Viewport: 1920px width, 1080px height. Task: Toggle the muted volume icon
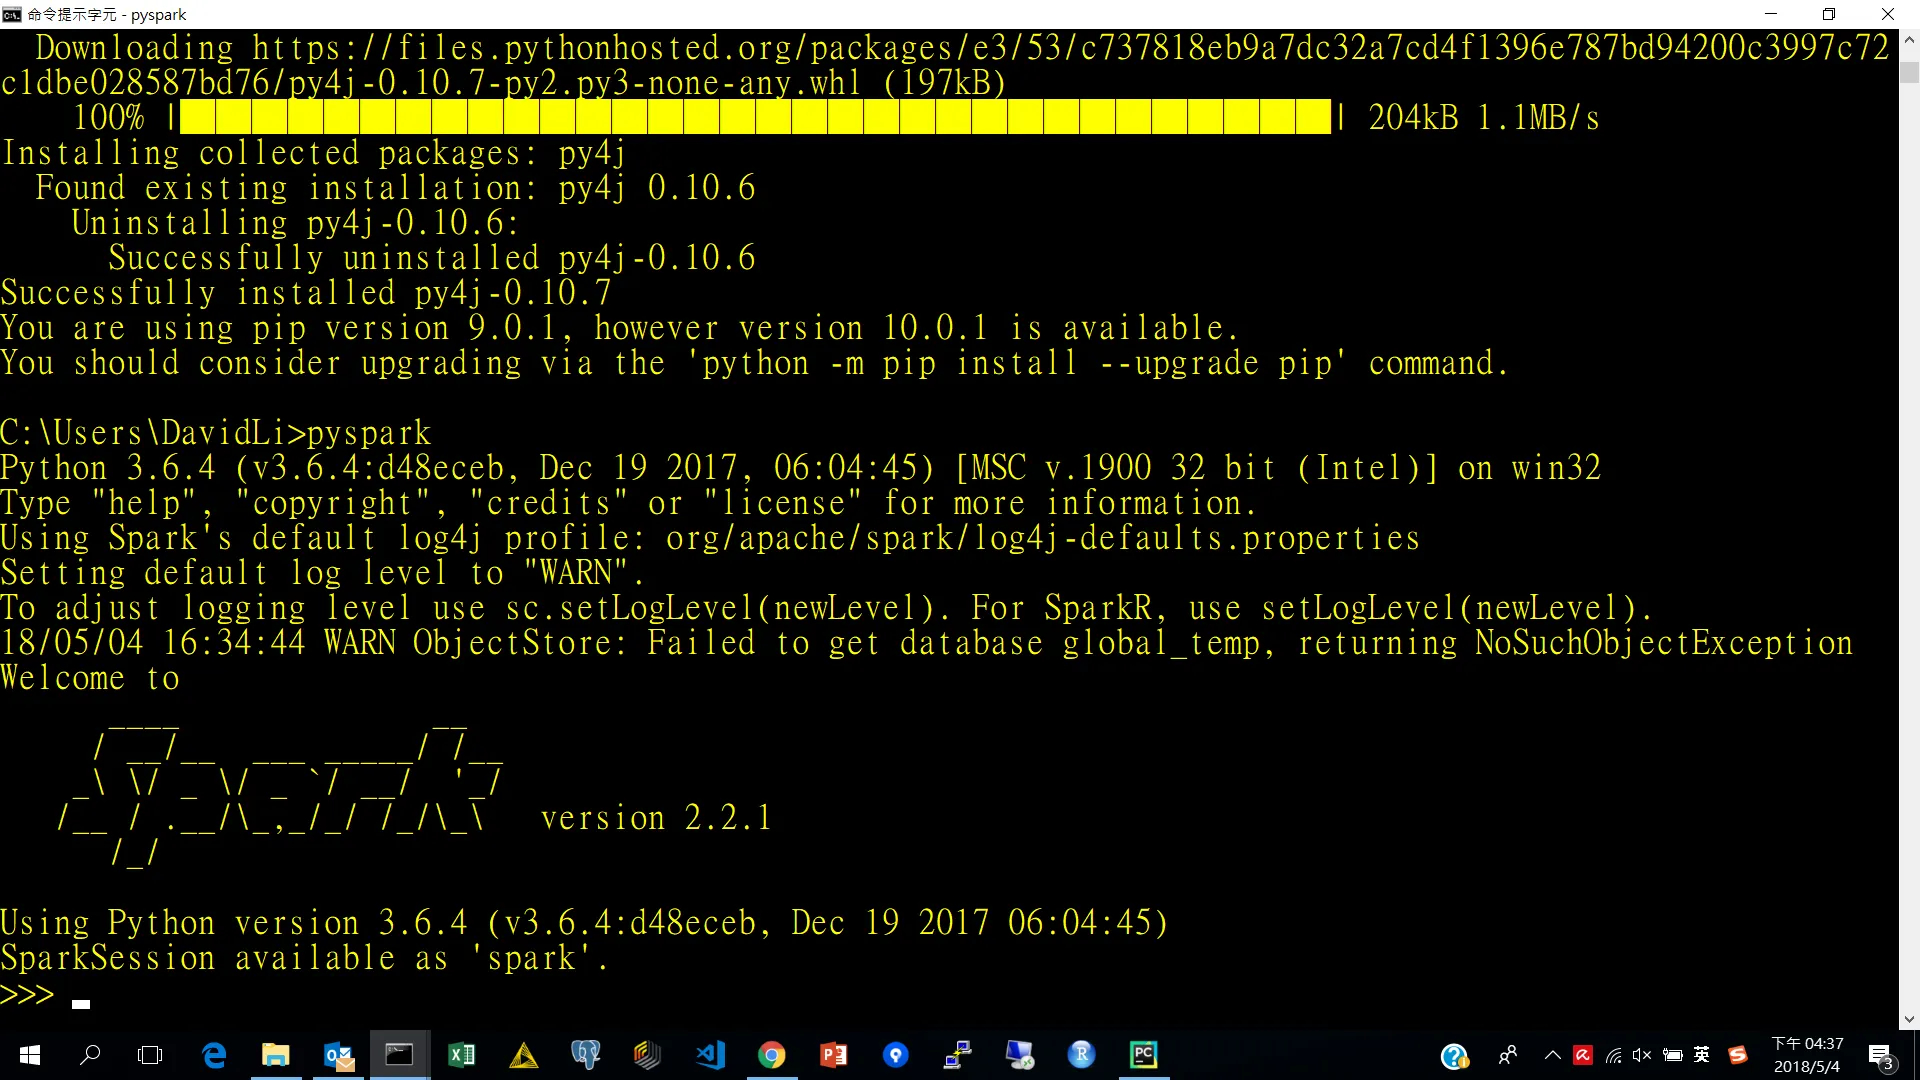click(1642, 1055)
